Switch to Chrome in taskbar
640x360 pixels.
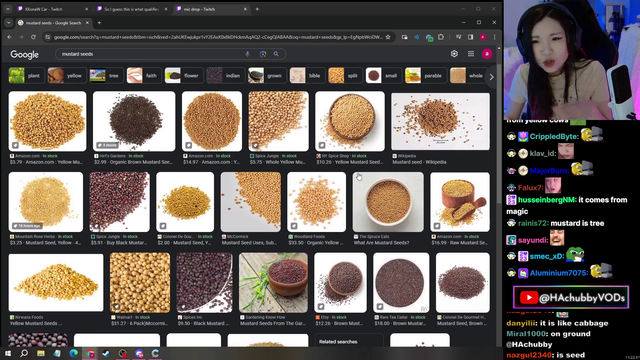point(90,353)
